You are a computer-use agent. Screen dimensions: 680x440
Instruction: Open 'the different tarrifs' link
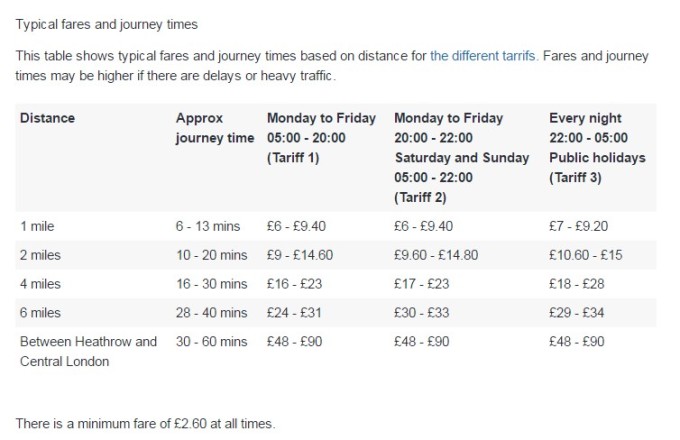click(484, 56)
